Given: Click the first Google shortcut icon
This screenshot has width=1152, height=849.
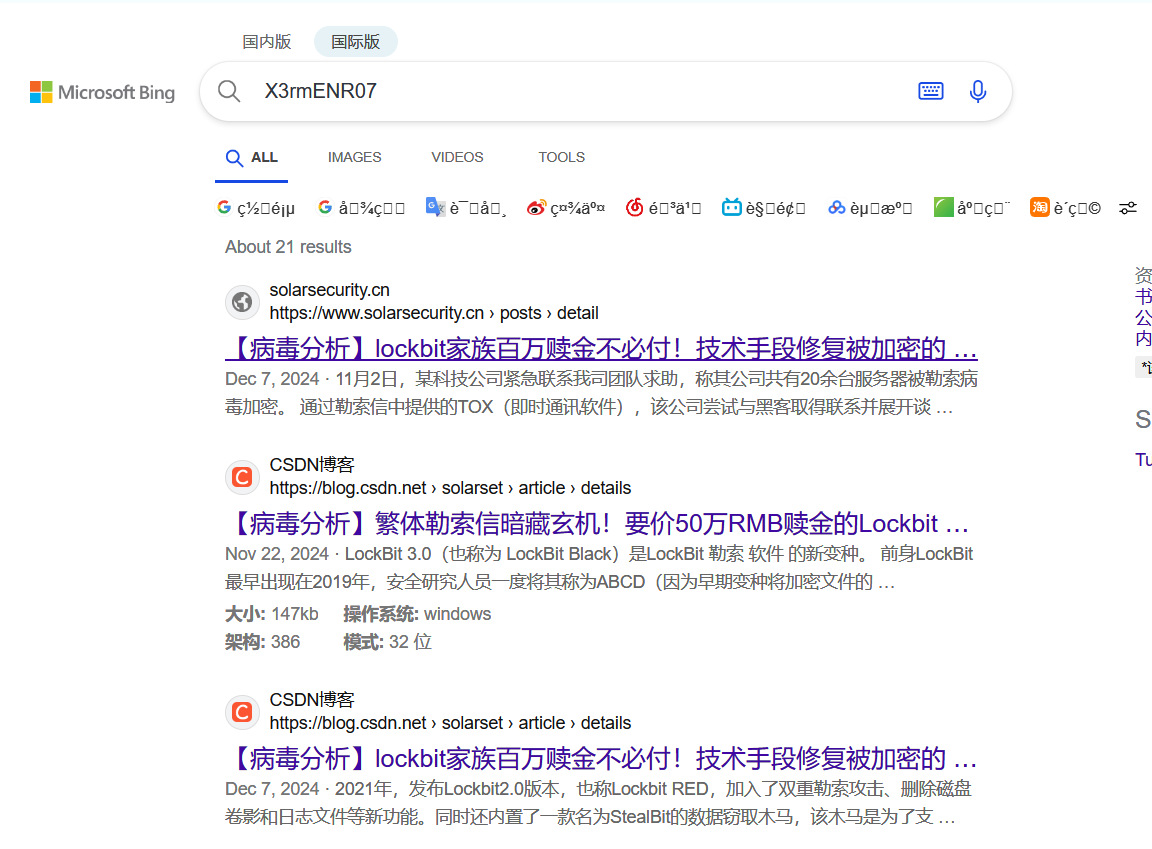Looking at the screenshot, I should pos(224,208).
